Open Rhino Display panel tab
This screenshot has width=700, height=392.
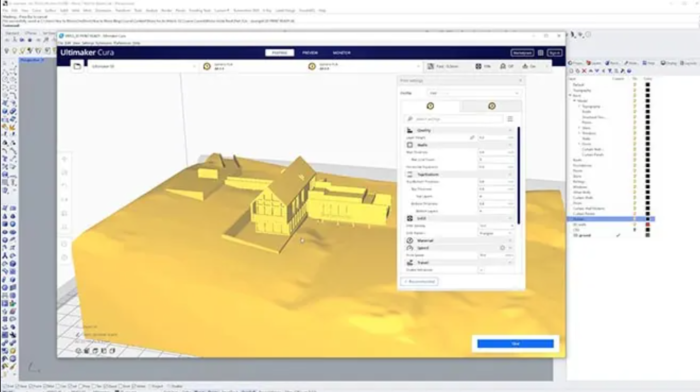tap(669, 63)
